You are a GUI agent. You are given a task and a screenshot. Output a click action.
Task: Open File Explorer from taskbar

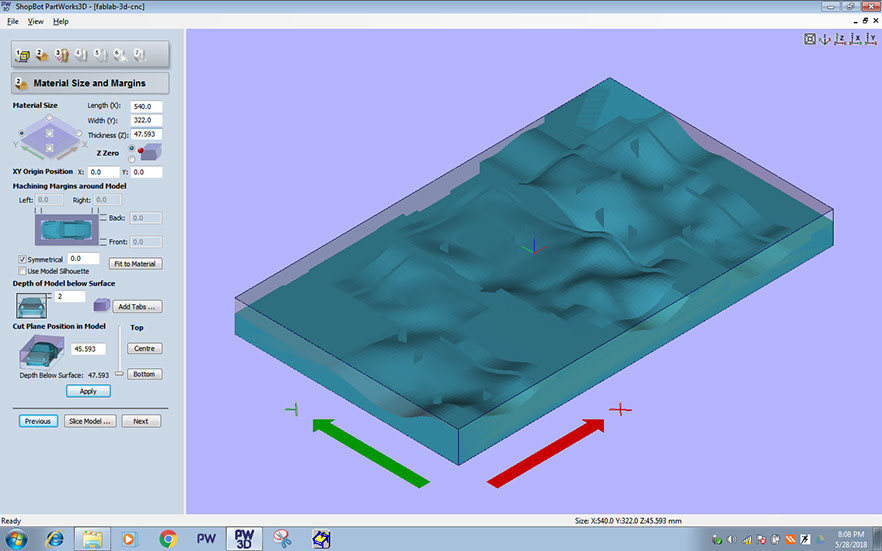tap(92, 539)
